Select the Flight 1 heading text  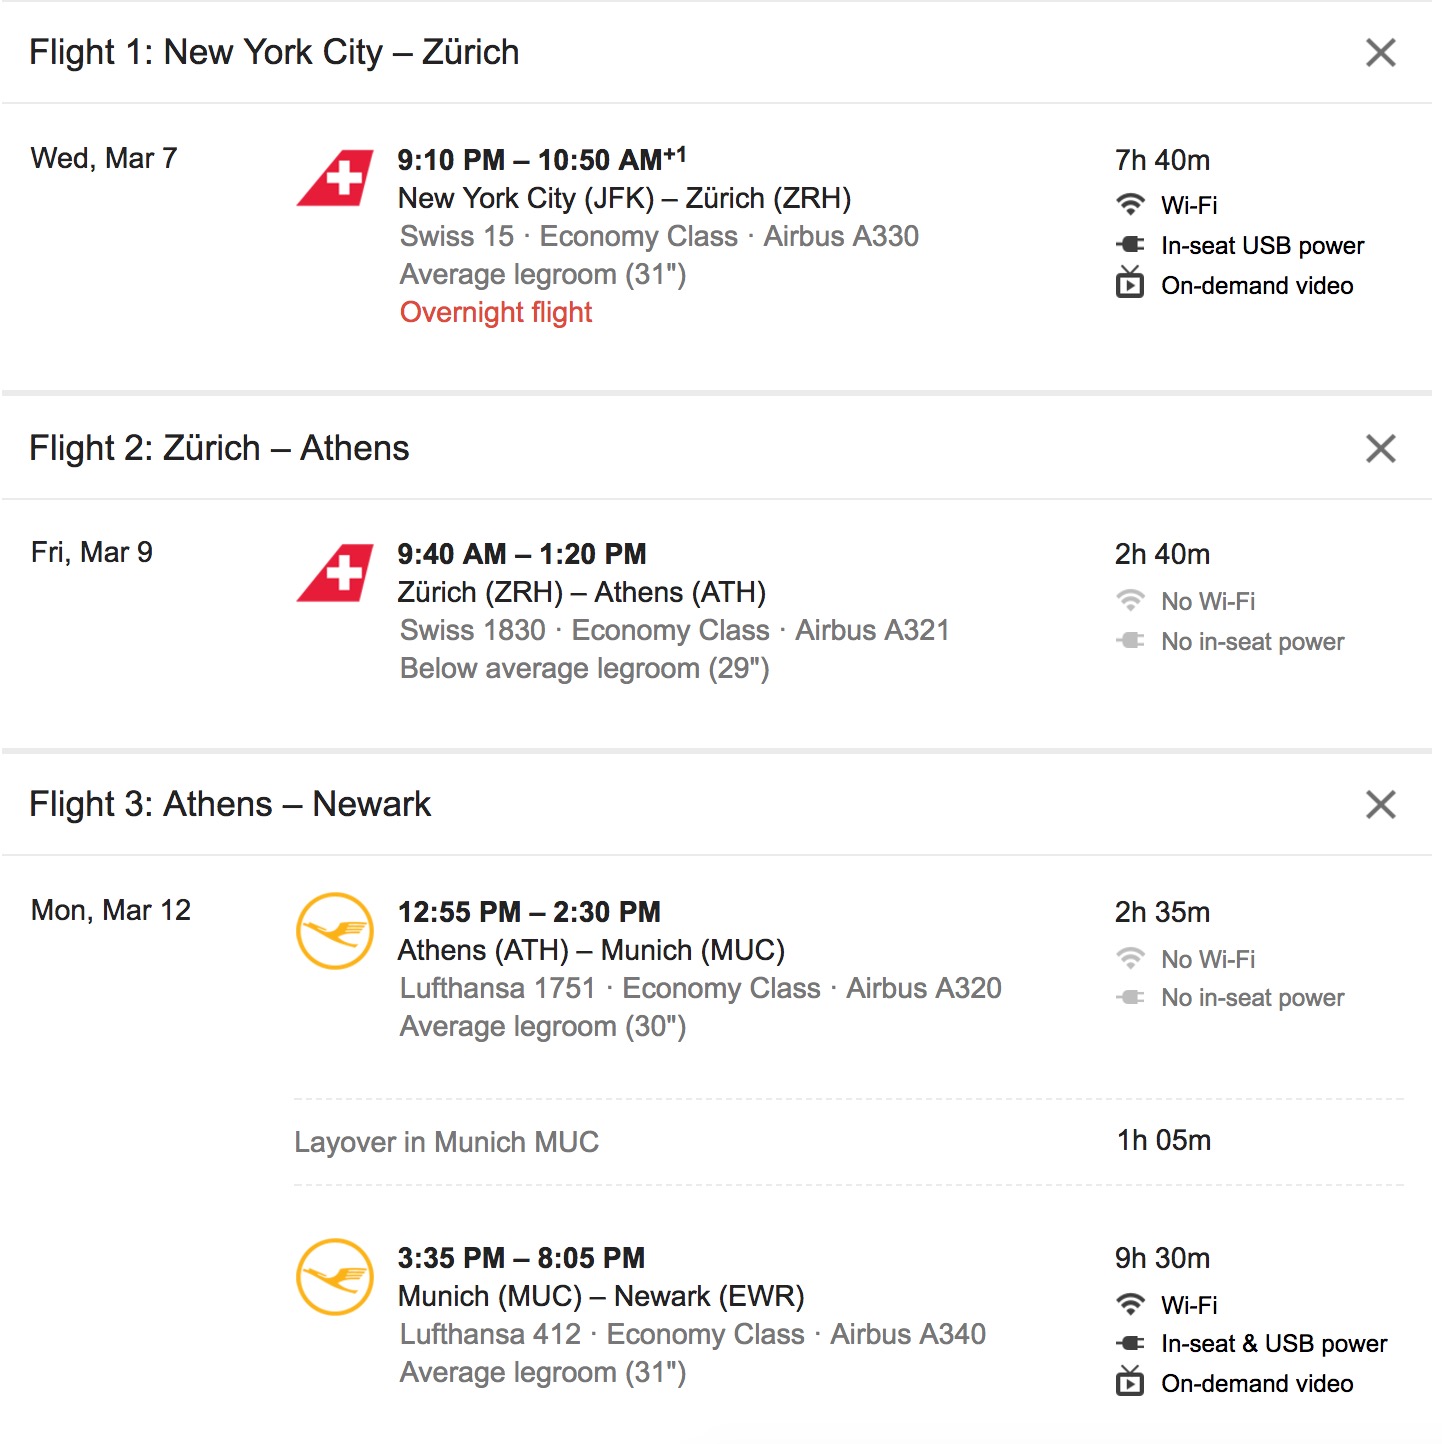point(274,52)
